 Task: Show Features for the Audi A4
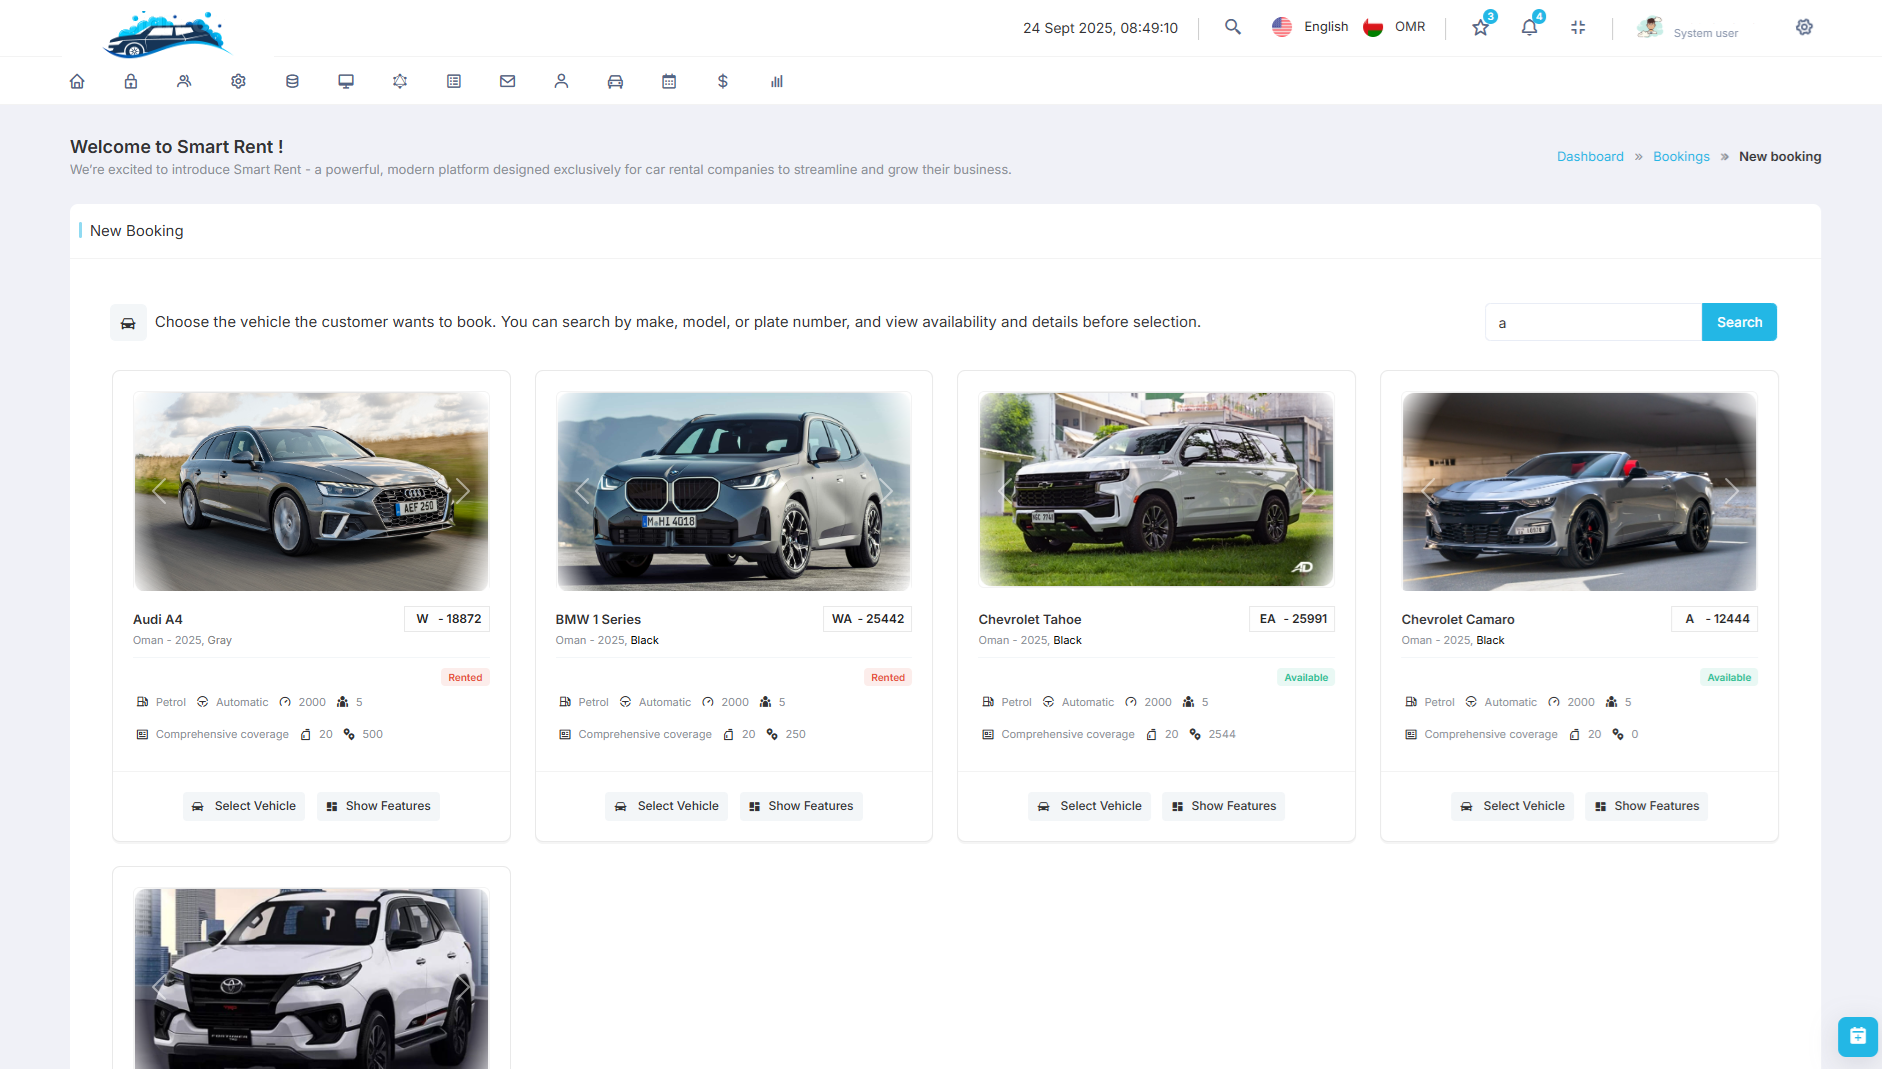click(378, 806)
